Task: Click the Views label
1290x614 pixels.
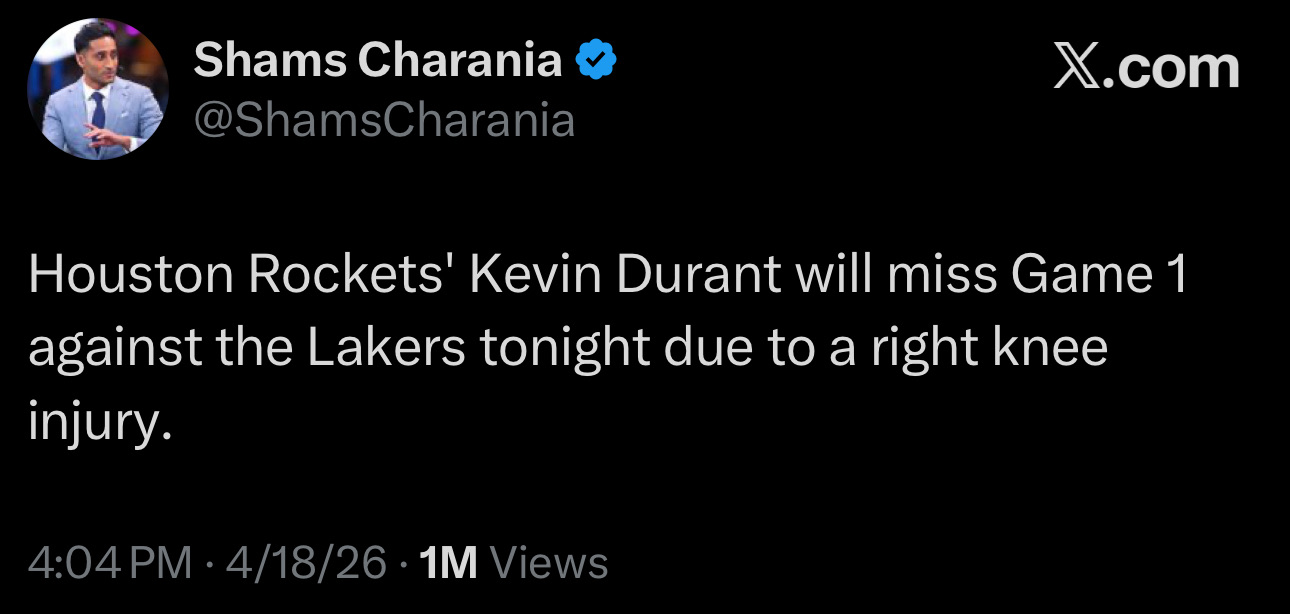Action: 550,563
